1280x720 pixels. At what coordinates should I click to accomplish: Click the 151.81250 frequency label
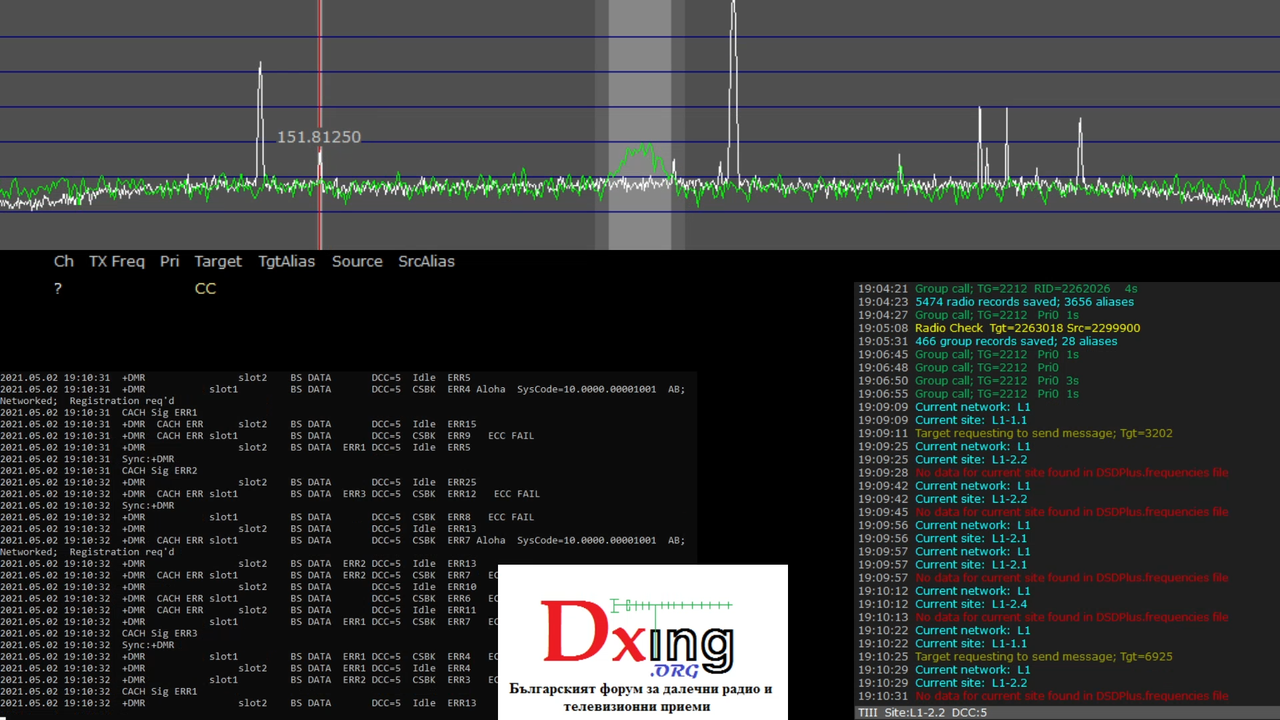319,137
